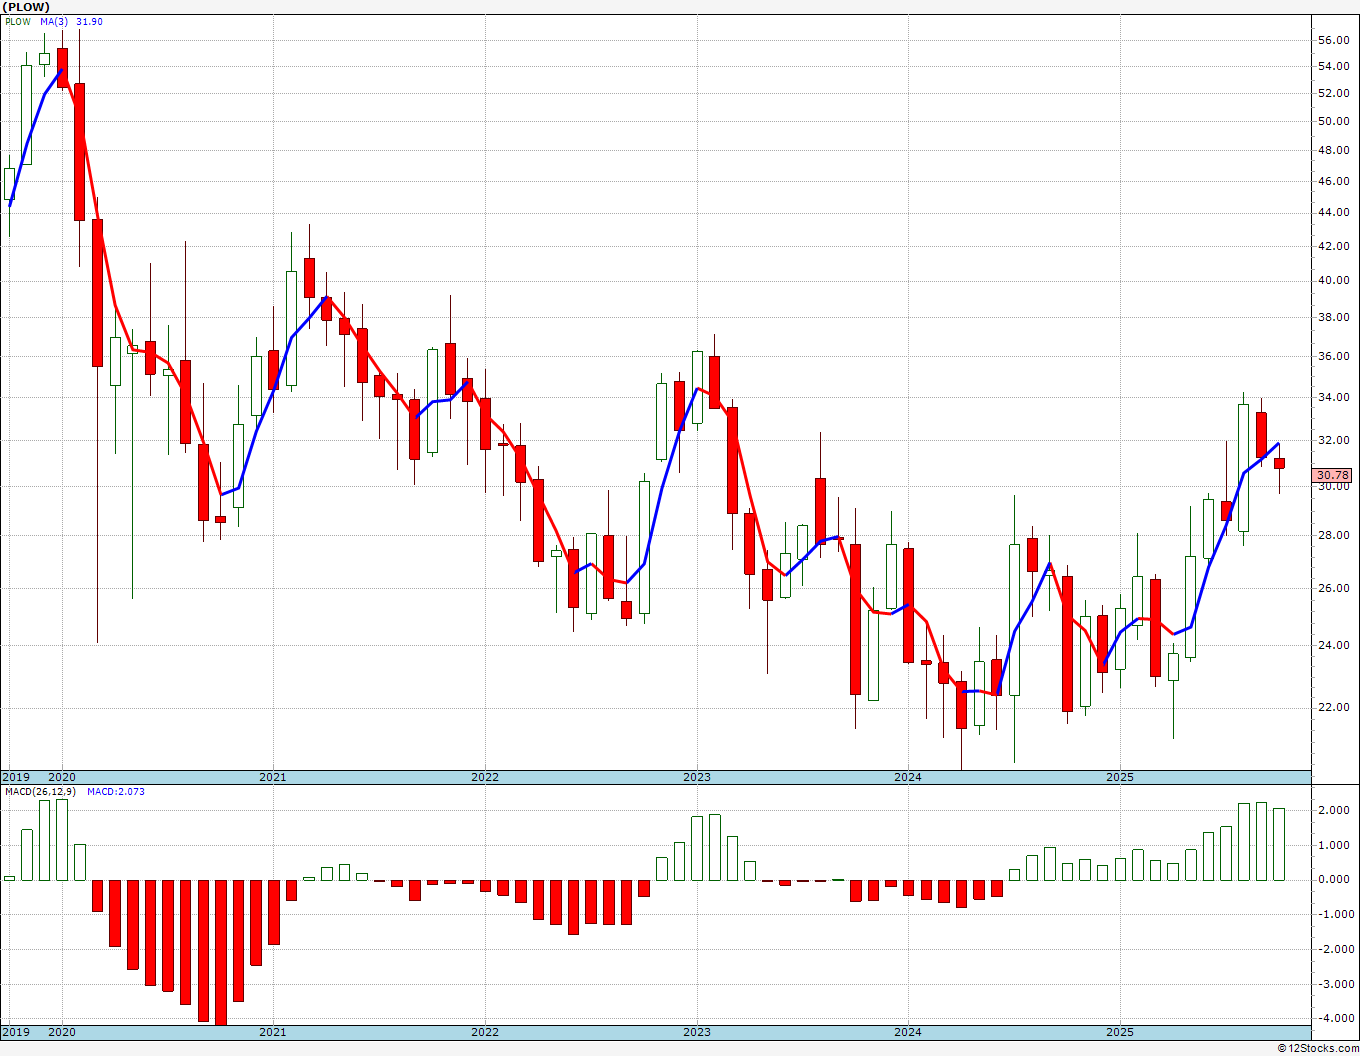The image size is (1360, 1056).
Task: Click the (PLOW) ticker title
Action: [x=25, y=7]
